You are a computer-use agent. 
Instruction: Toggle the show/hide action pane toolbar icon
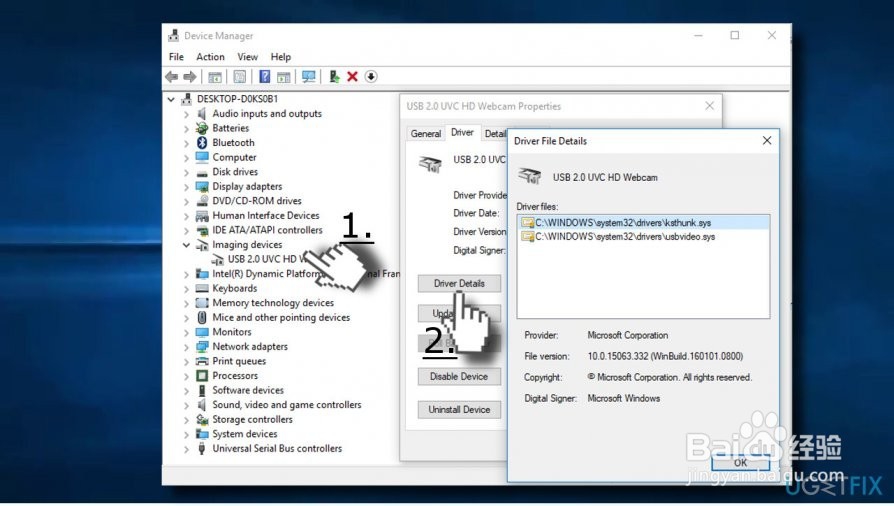pos(283,76)
